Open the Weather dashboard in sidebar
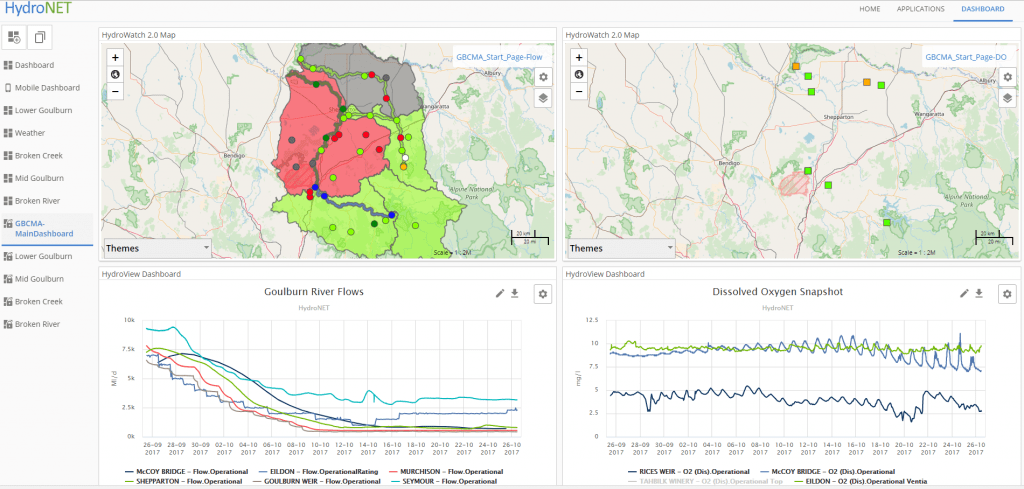The height and width of the screenshot is (489, 1024). click(x=29, y=132)
